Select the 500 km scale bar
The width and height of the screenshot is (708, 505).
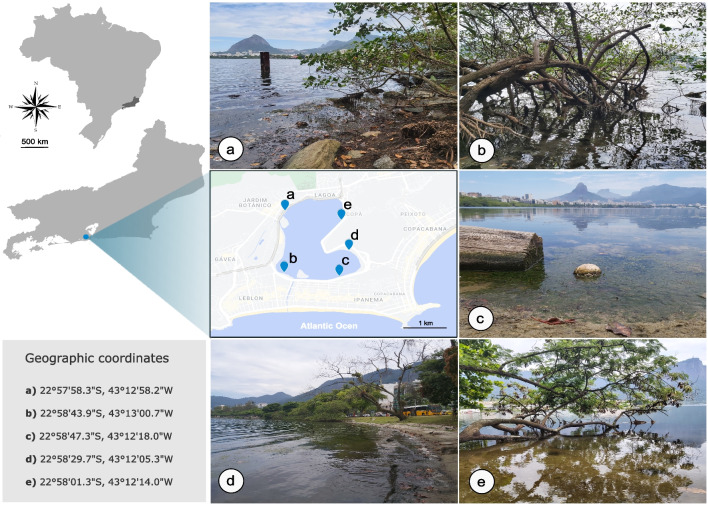tap(35, 143)
